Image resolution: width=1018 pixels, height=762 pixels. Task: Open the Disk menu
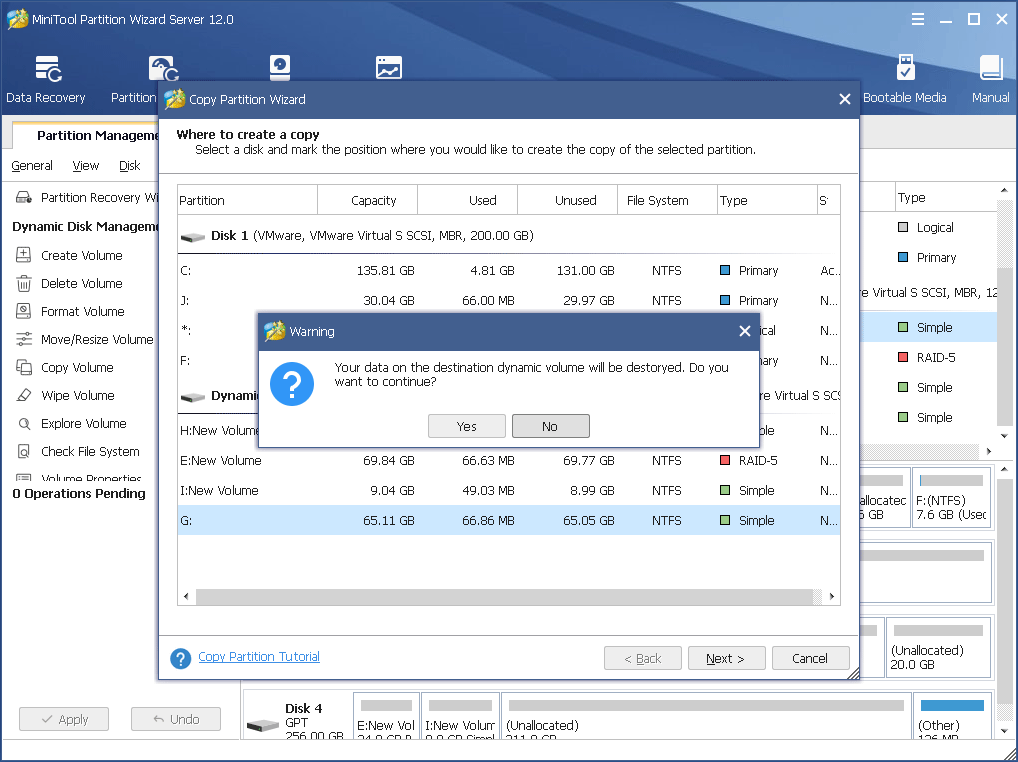pyautogui.click(x=129, y=166)
